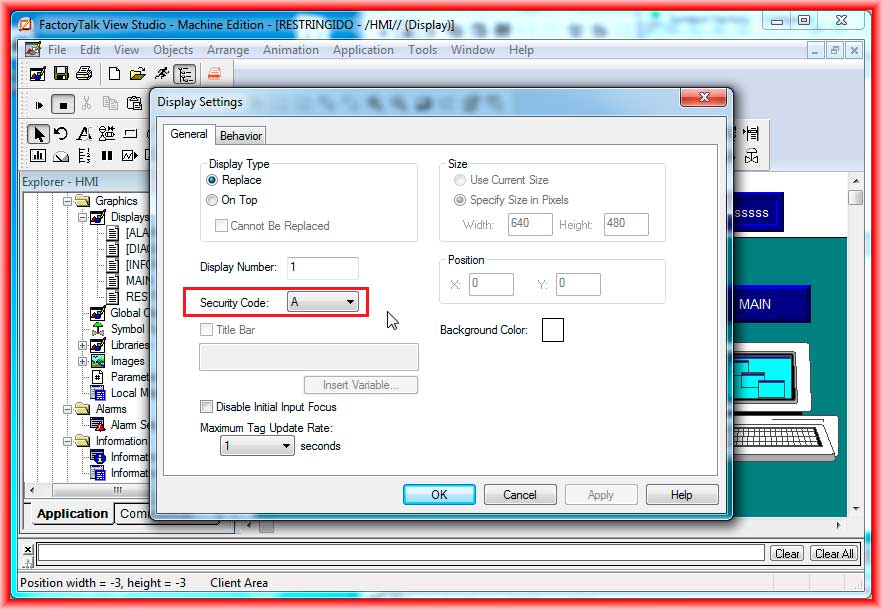Screen dimensions: 882x609
Task: Click the Cancel button
Action: tap(520, 494)
